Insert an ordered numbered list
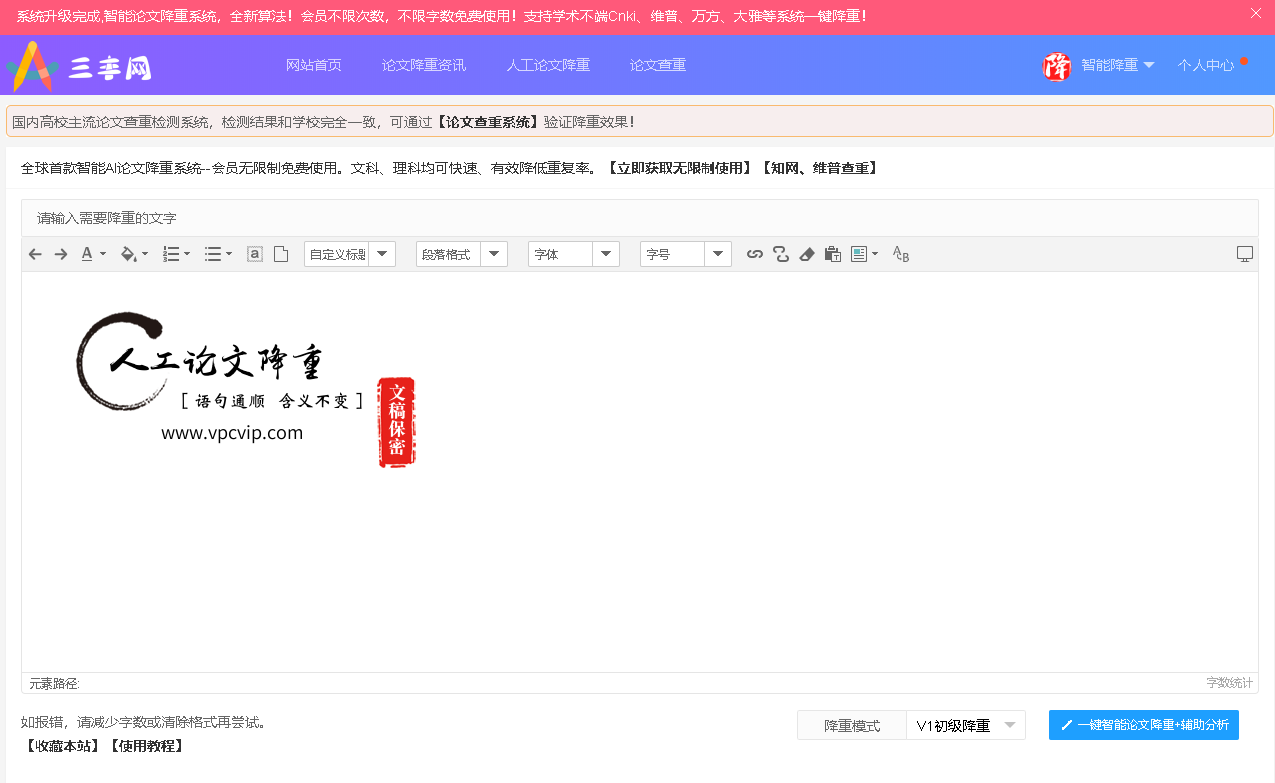The width and height of the screenshot is (1275, 783). pos(171,254)
